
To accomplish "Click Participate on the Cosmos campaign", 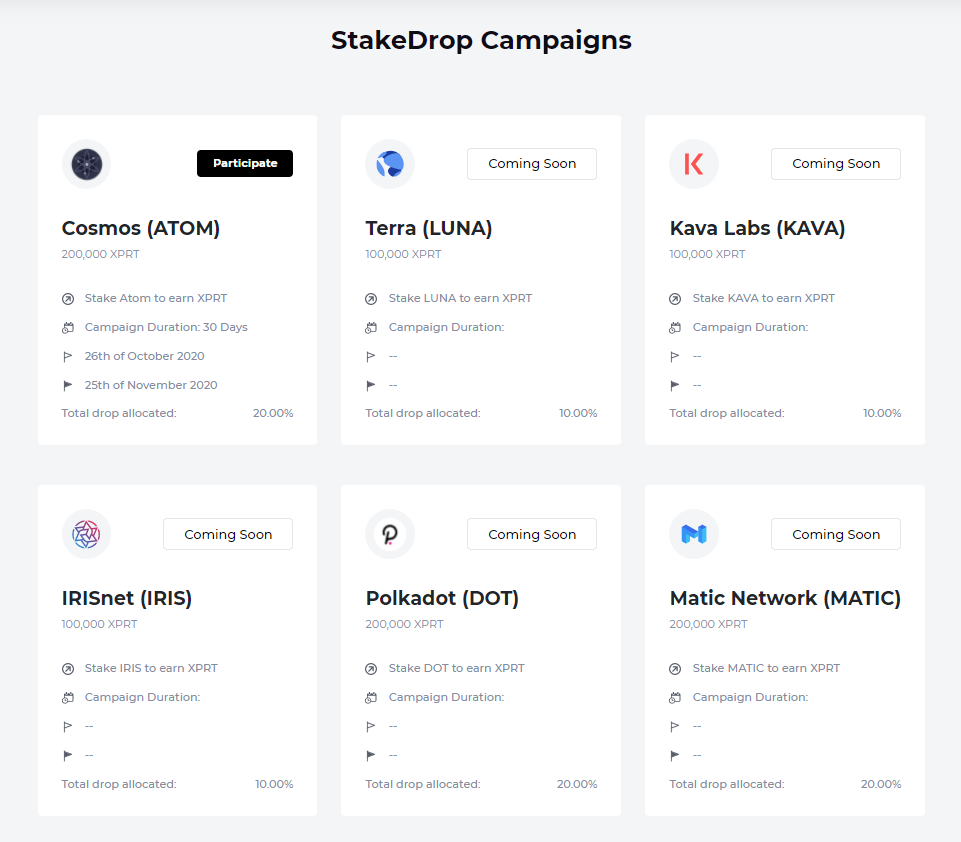I will 245,164.
